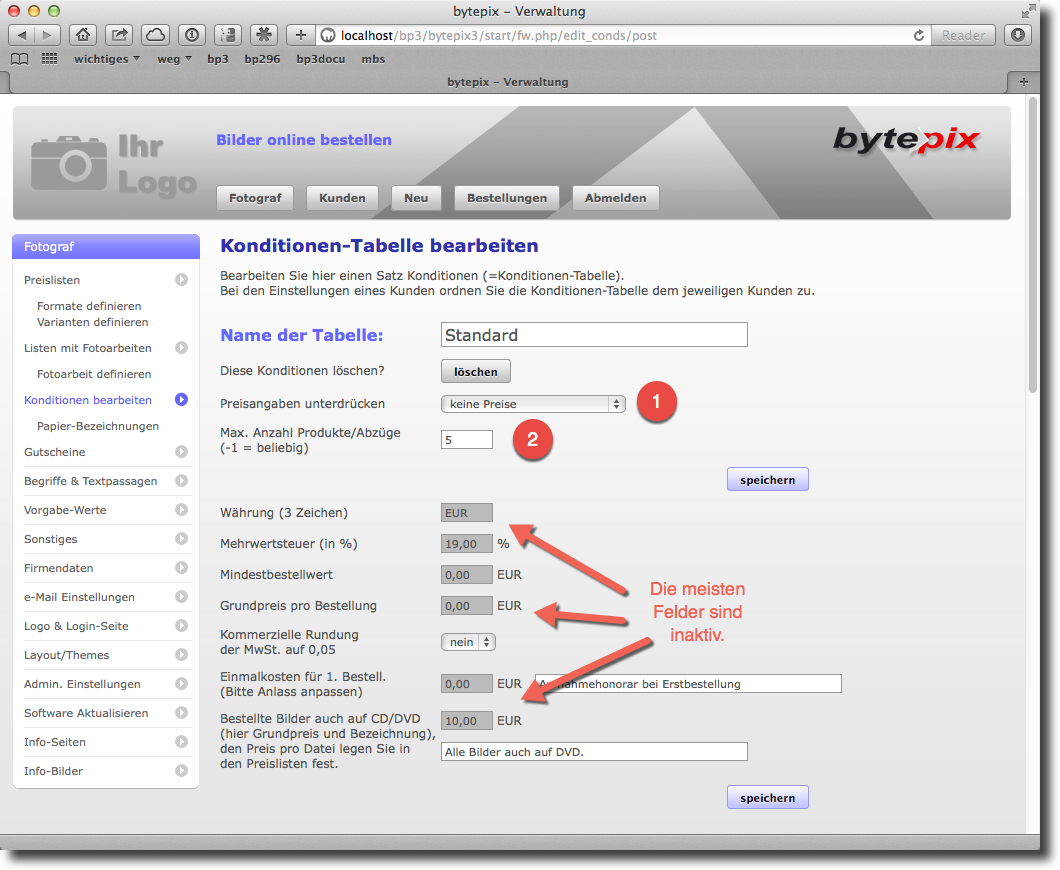Open the Top Sites grid icon
1060x870 pixels.
[x=49, y=59]
